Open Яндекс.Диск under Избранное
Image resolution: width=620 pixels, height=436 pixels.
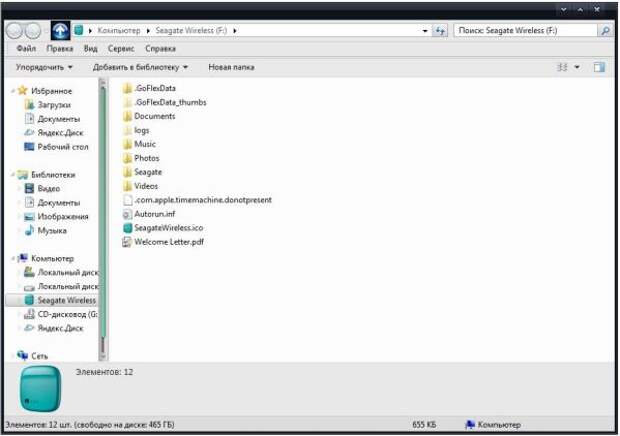(x=60, y=132)
